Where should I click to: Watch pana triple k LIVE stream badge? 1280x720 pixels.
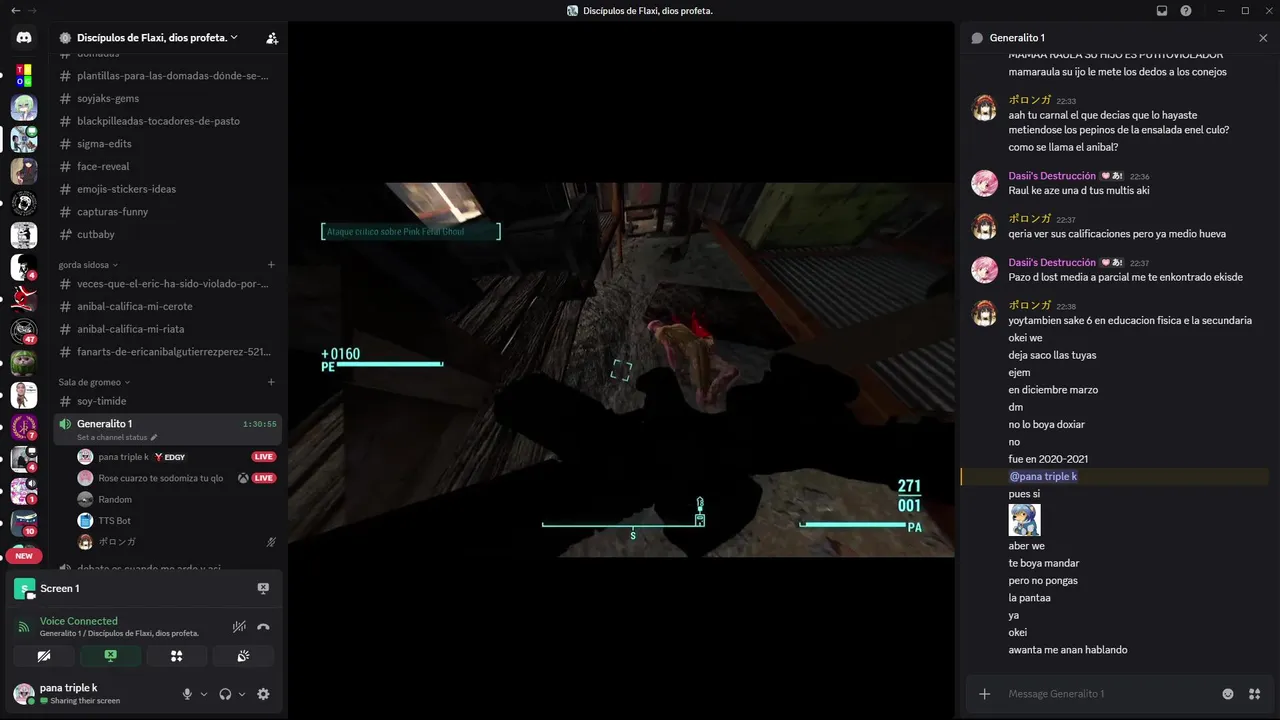point(264,457)
